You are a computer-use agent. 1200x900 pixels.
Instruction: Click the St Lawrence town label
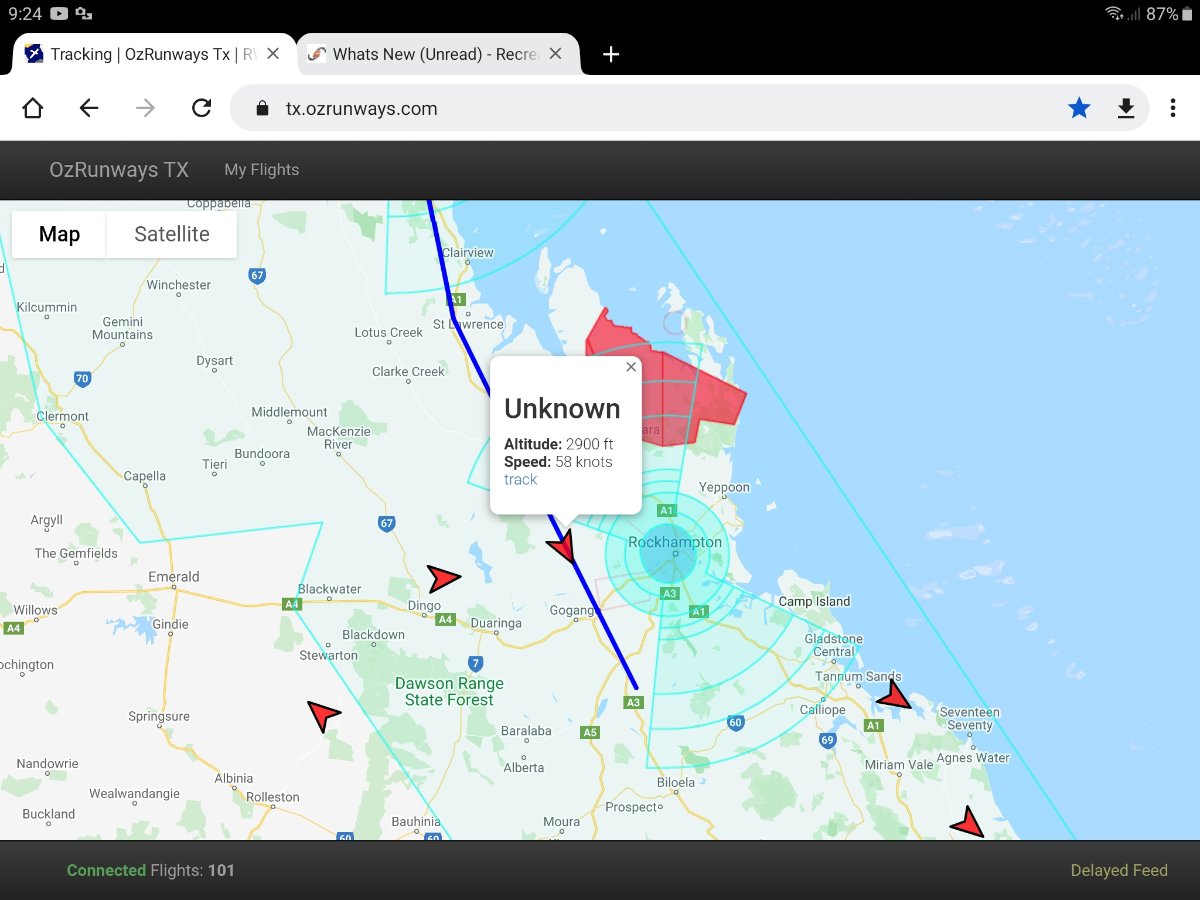point(468,324)
